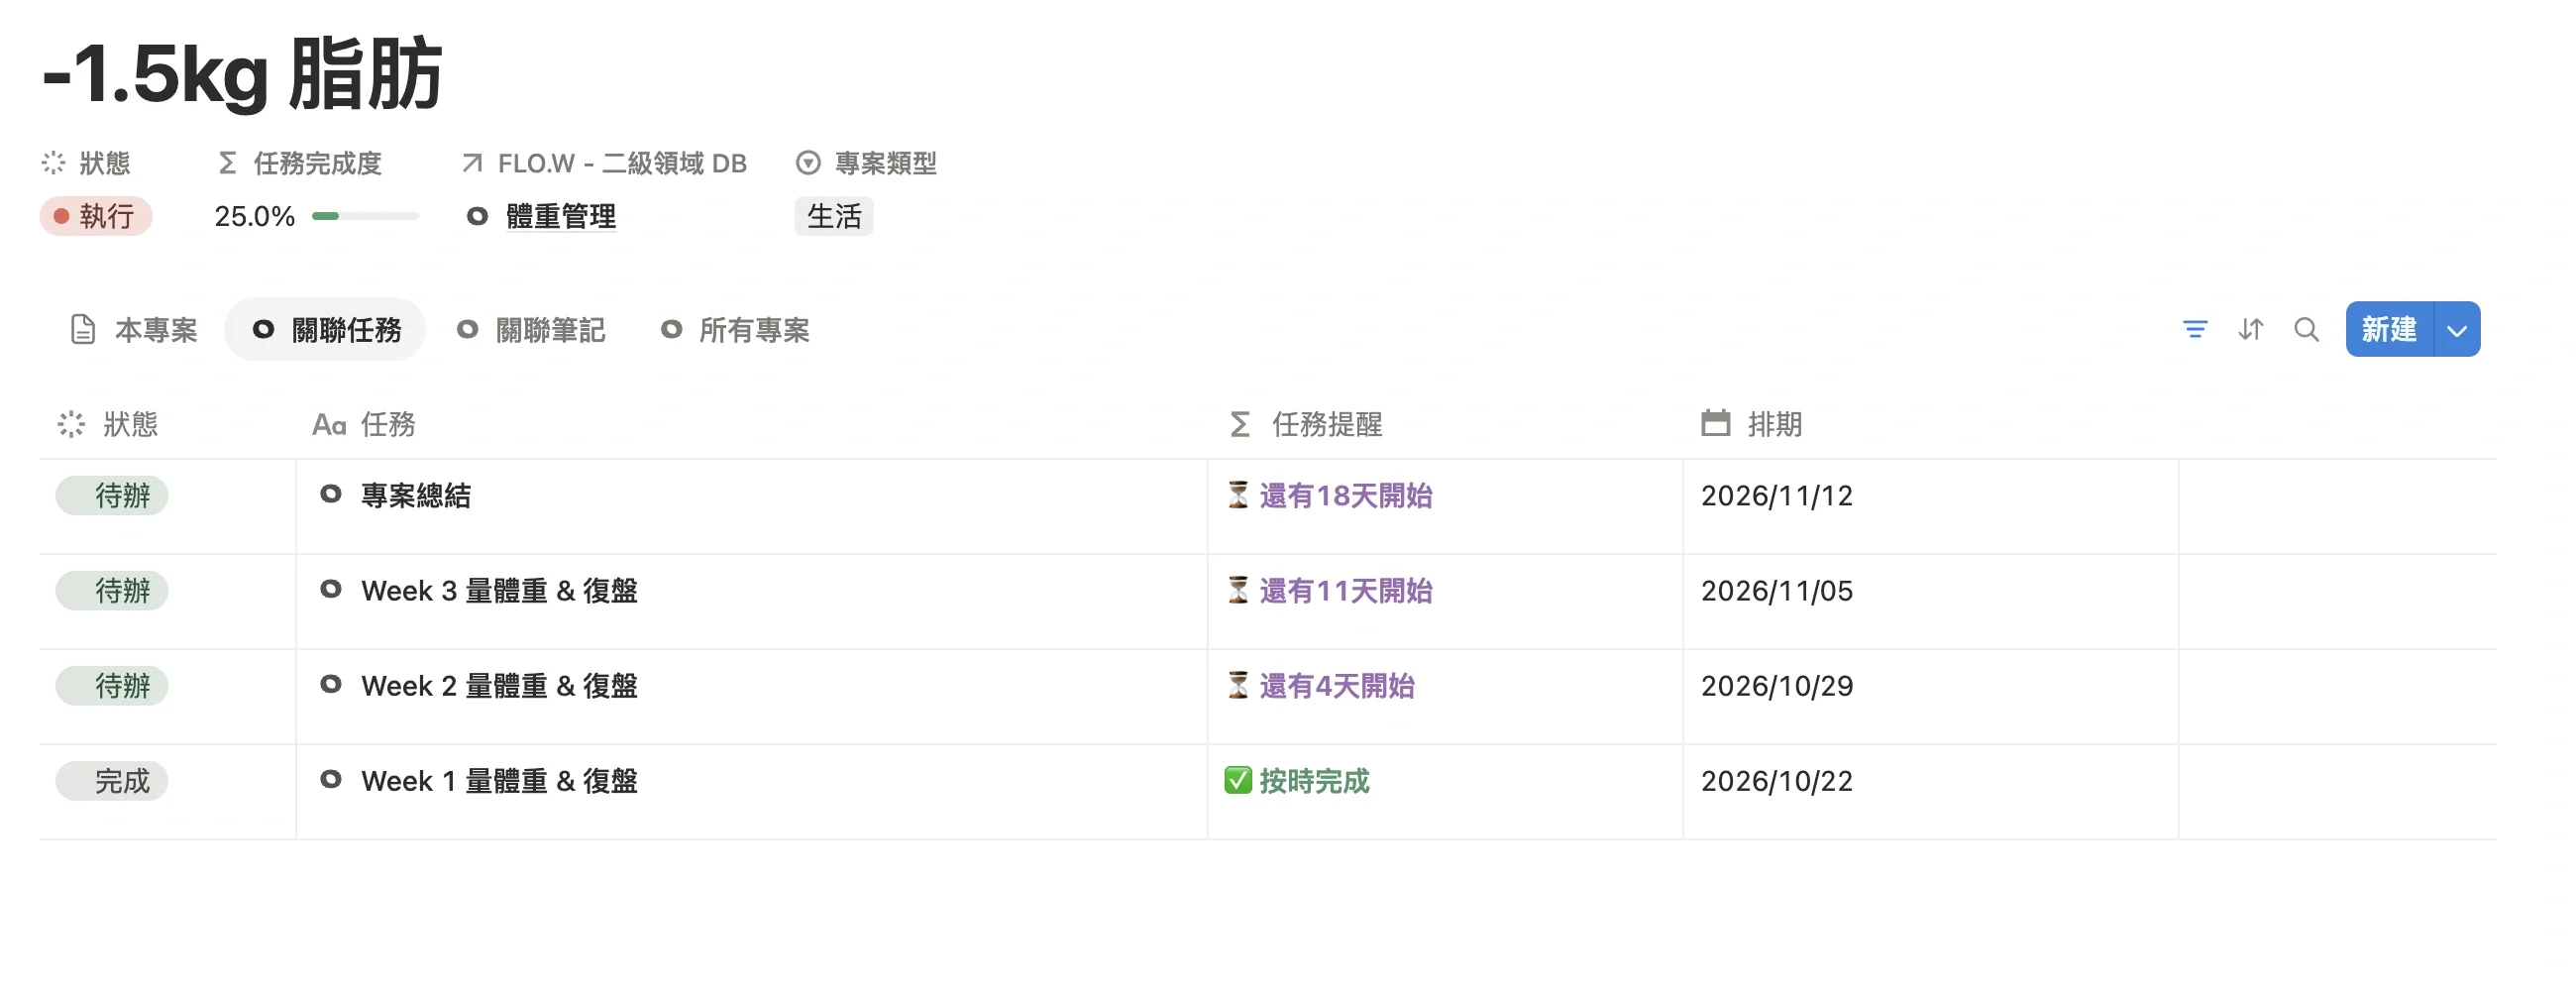Open the sort arrows icon
This screenshot has width=2576, height=991.
pos(2250,329)
